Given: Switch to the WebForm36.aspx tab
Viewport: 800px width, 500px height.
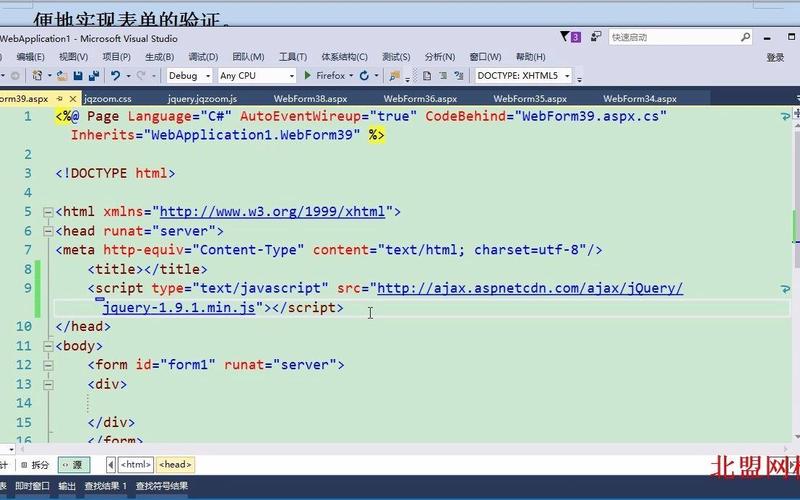Looking at the screenshot, I should [x=420, y=98].
